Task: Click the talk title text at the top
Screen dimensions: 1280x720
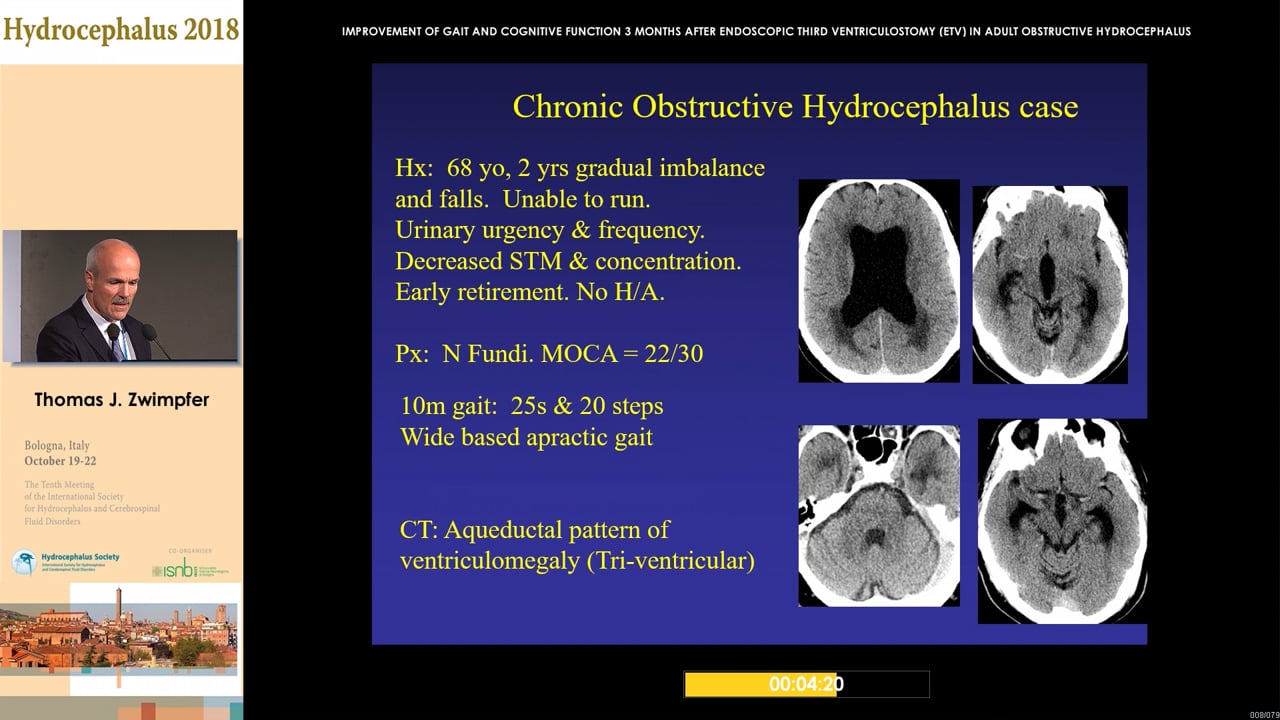Action: 766,31
